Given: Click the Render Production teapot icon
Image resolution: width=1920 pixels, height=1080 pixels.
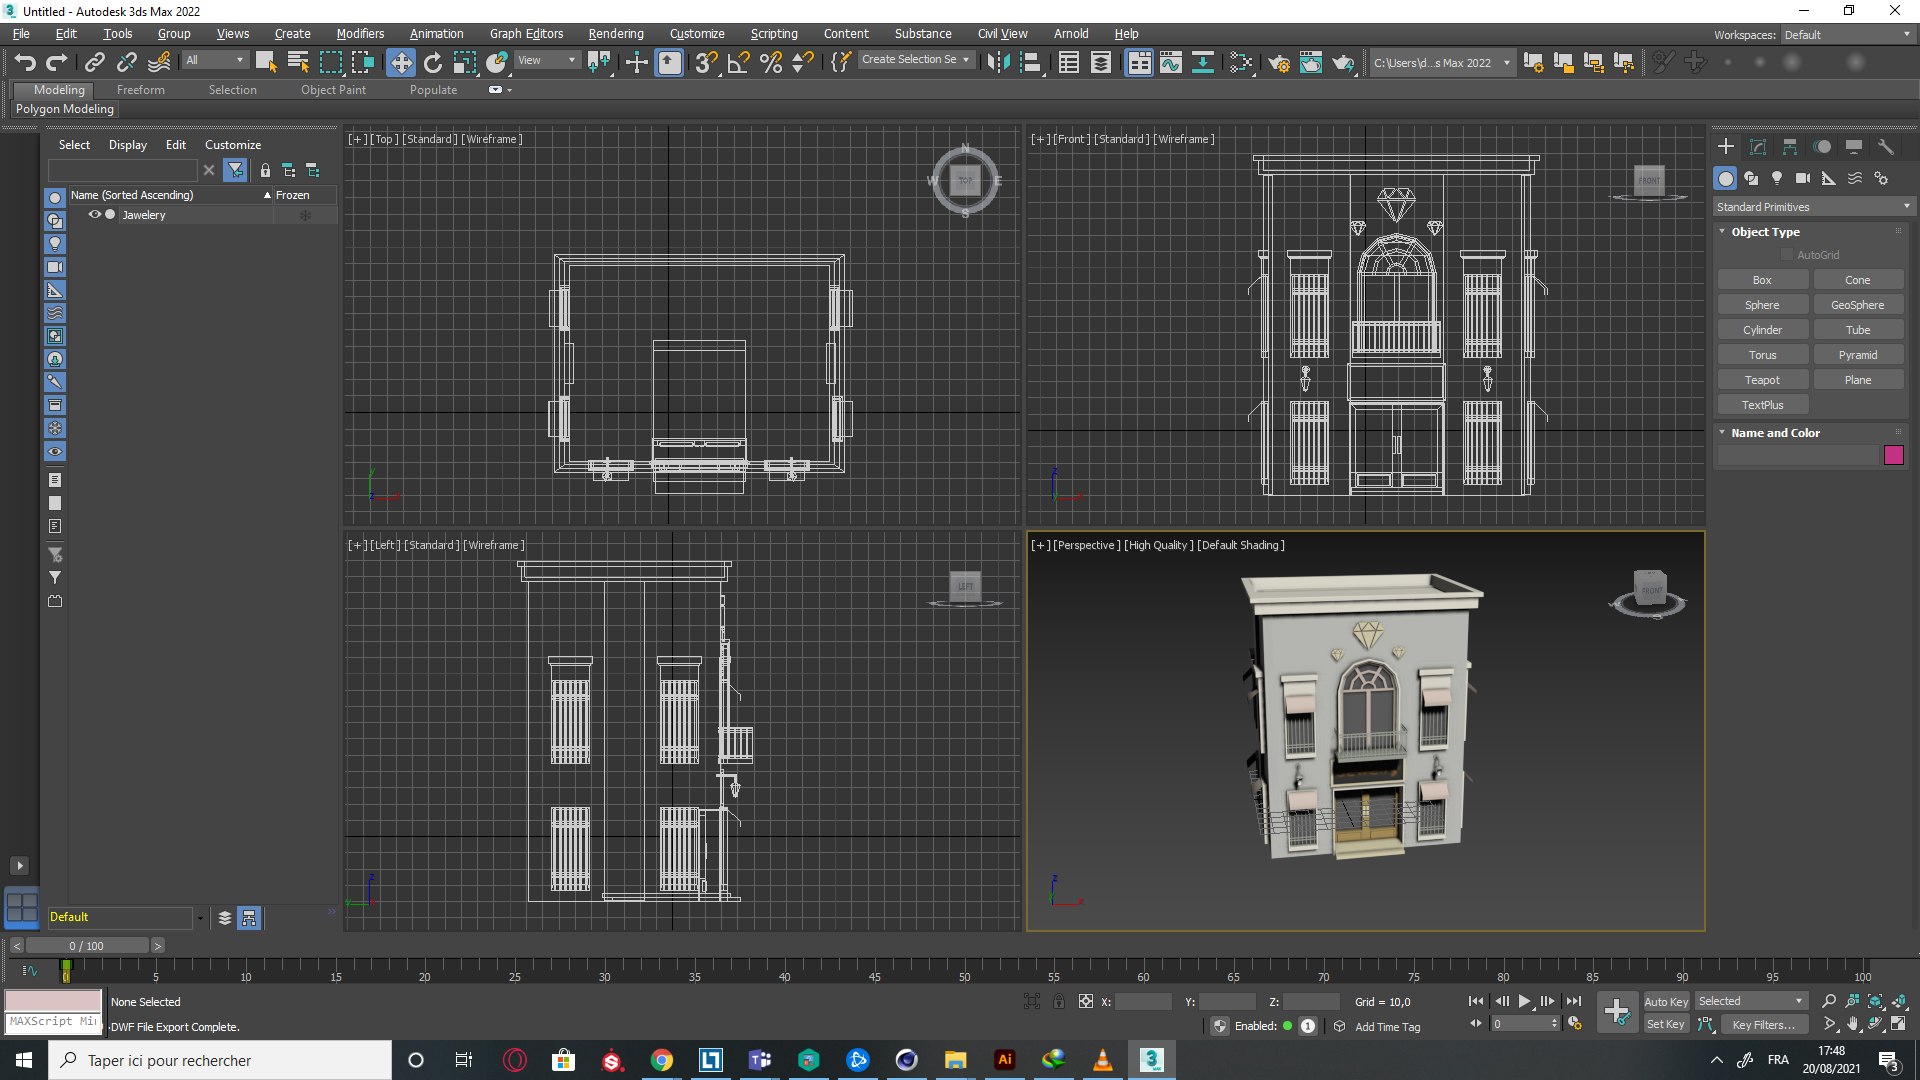Looking at the screenshot, I should pyautogui.click(x=1343, y=62).
